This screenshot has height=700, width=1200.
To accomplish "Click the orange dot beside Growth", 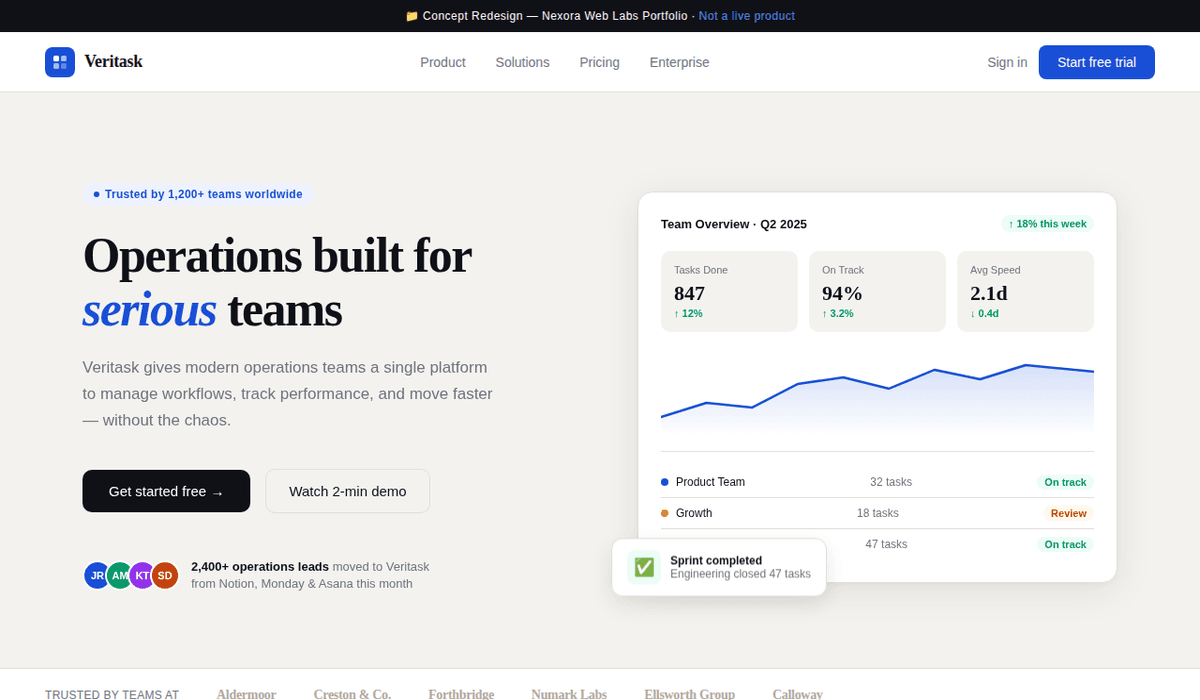I will [665, 513].
